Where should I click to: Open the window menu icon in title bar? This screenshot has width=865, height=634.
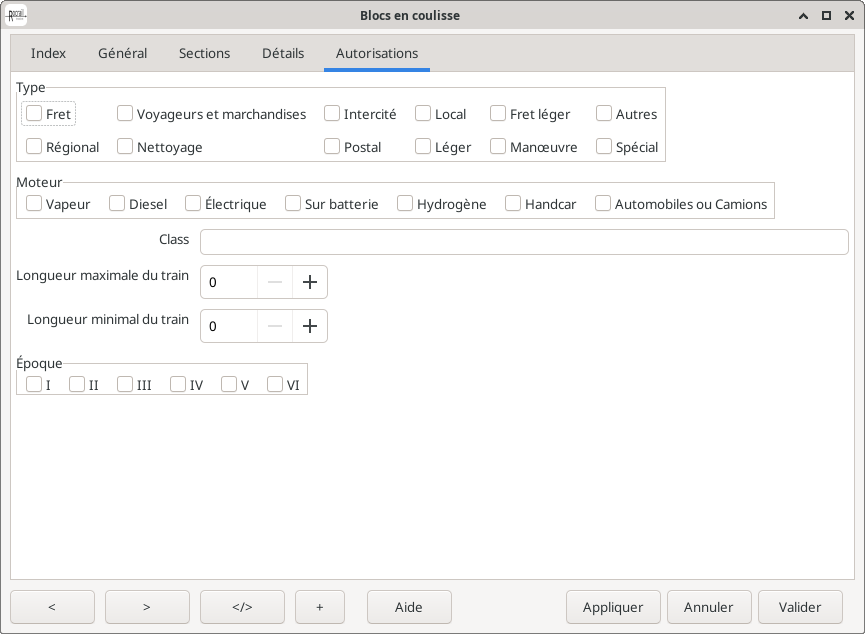pos(17,15)
